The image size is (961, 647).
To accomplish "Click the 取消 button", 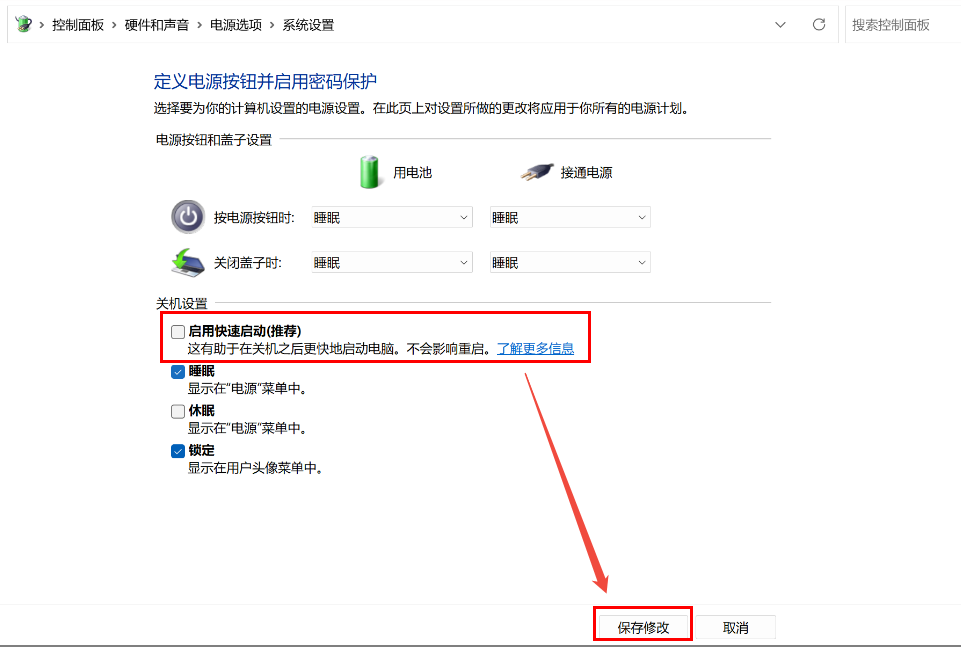I will coord(735,627).
